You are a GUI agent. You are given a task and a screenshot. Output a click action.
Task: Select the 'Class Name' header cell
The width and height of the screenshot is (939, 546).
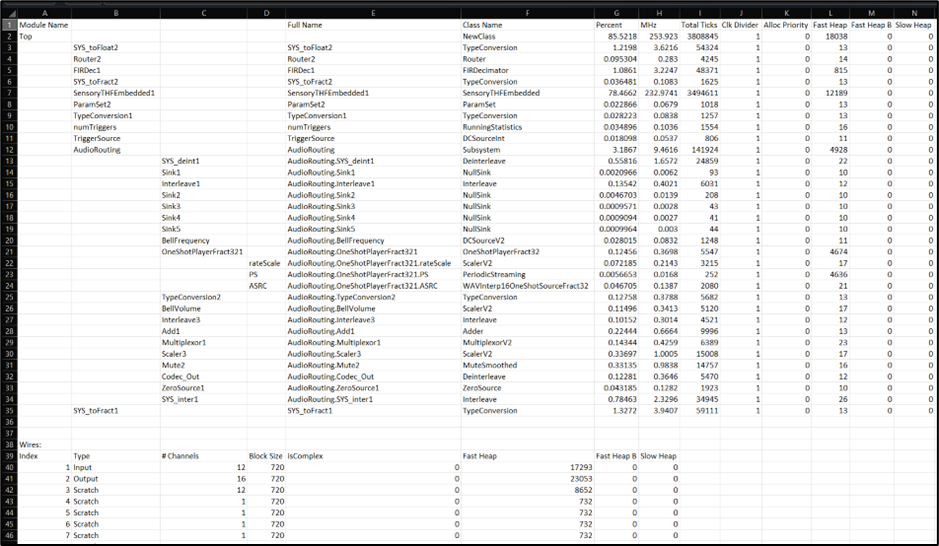point(483,24)
